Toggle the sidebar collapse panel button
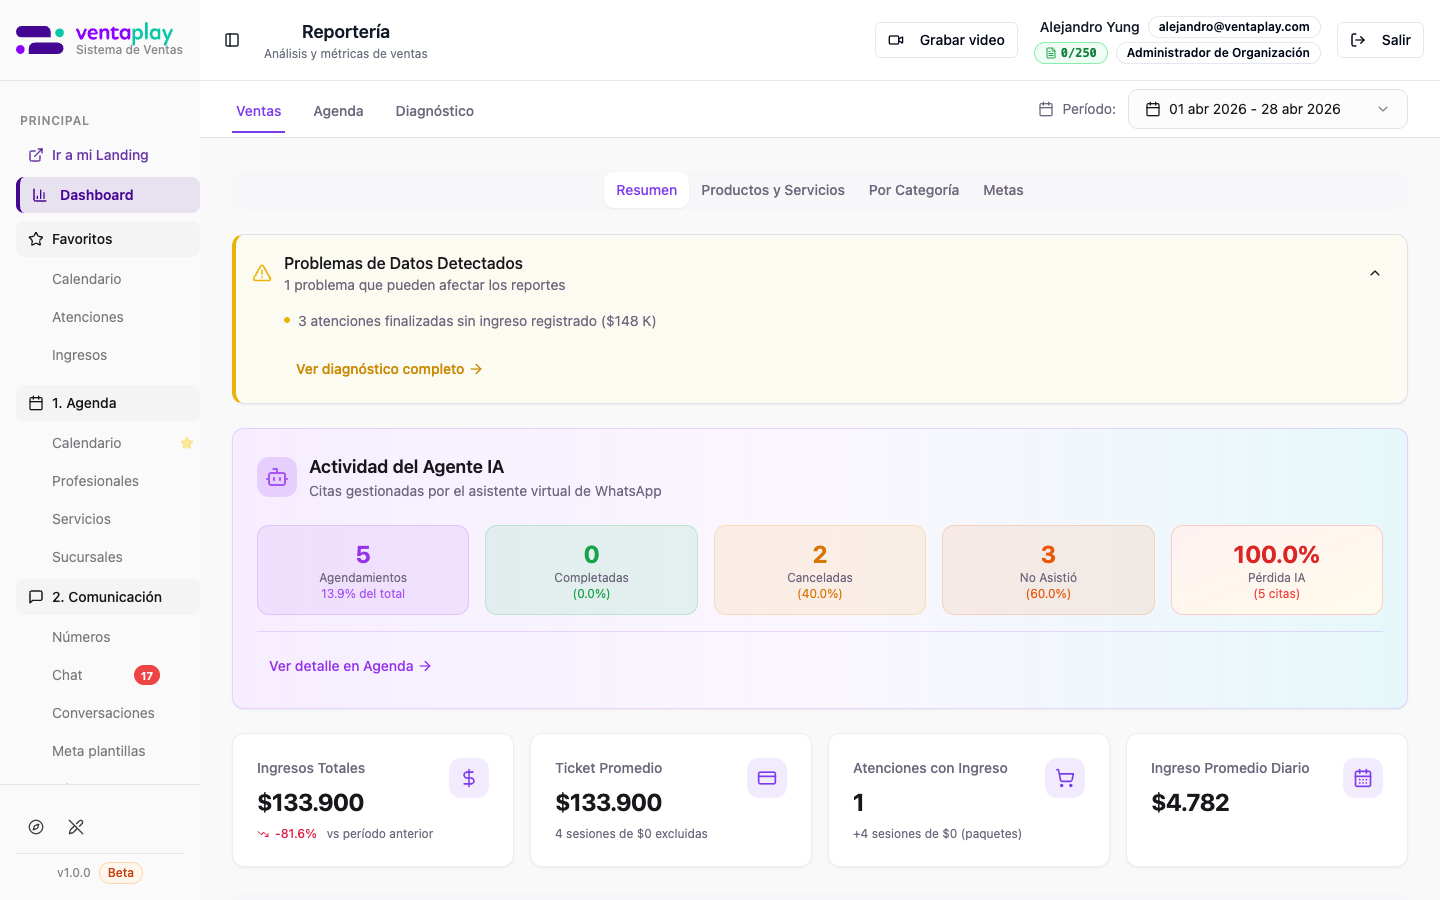This screenshot has width=1440, height=900. pyautogui.click(x=232, y=40)
